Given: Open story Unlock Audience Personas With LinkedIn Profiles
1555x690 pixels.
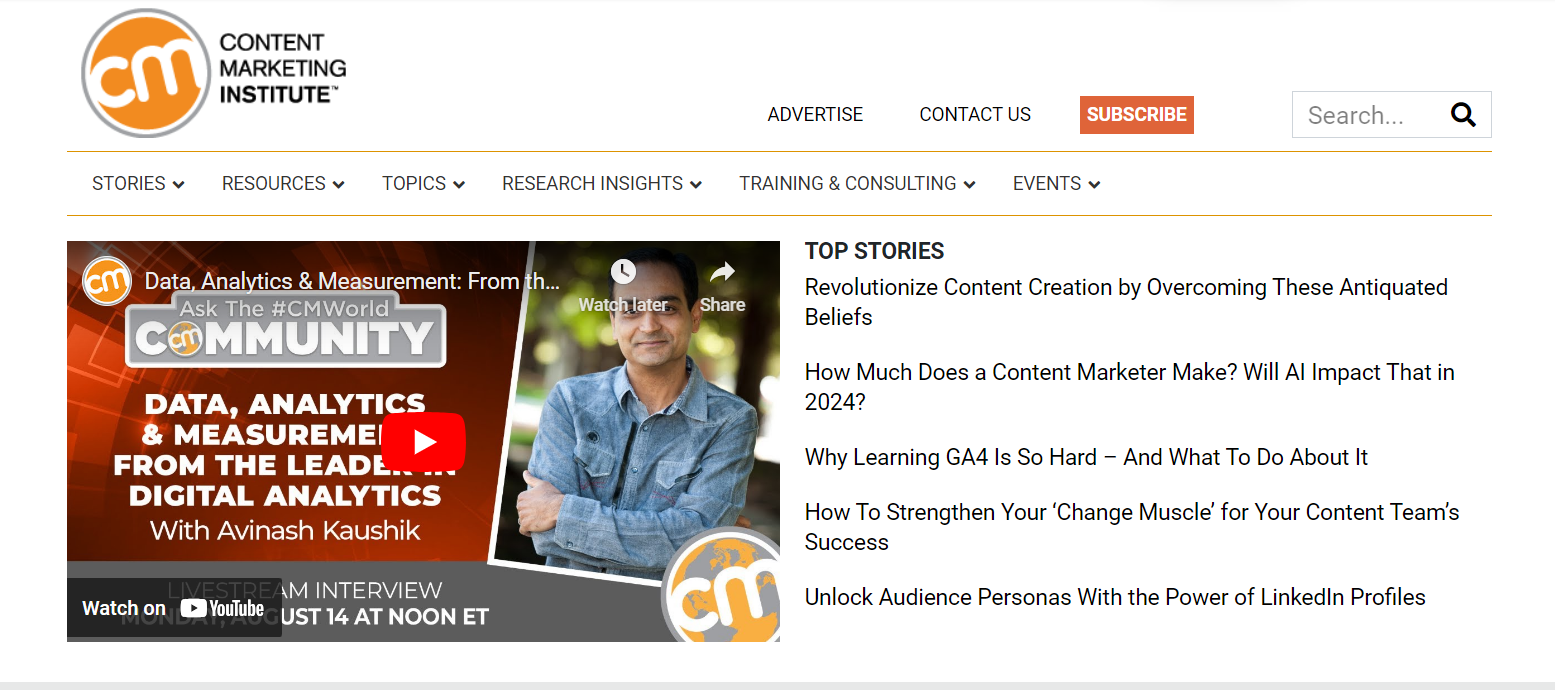Looking at the screenshot, I should point(1115,598).
